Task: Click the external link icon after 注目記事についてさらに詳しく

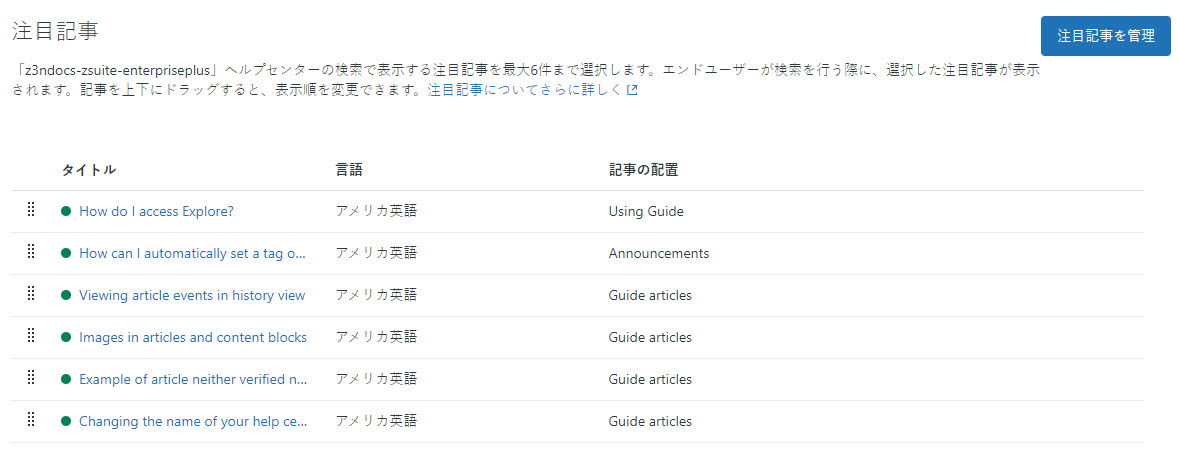Action: 633,91
